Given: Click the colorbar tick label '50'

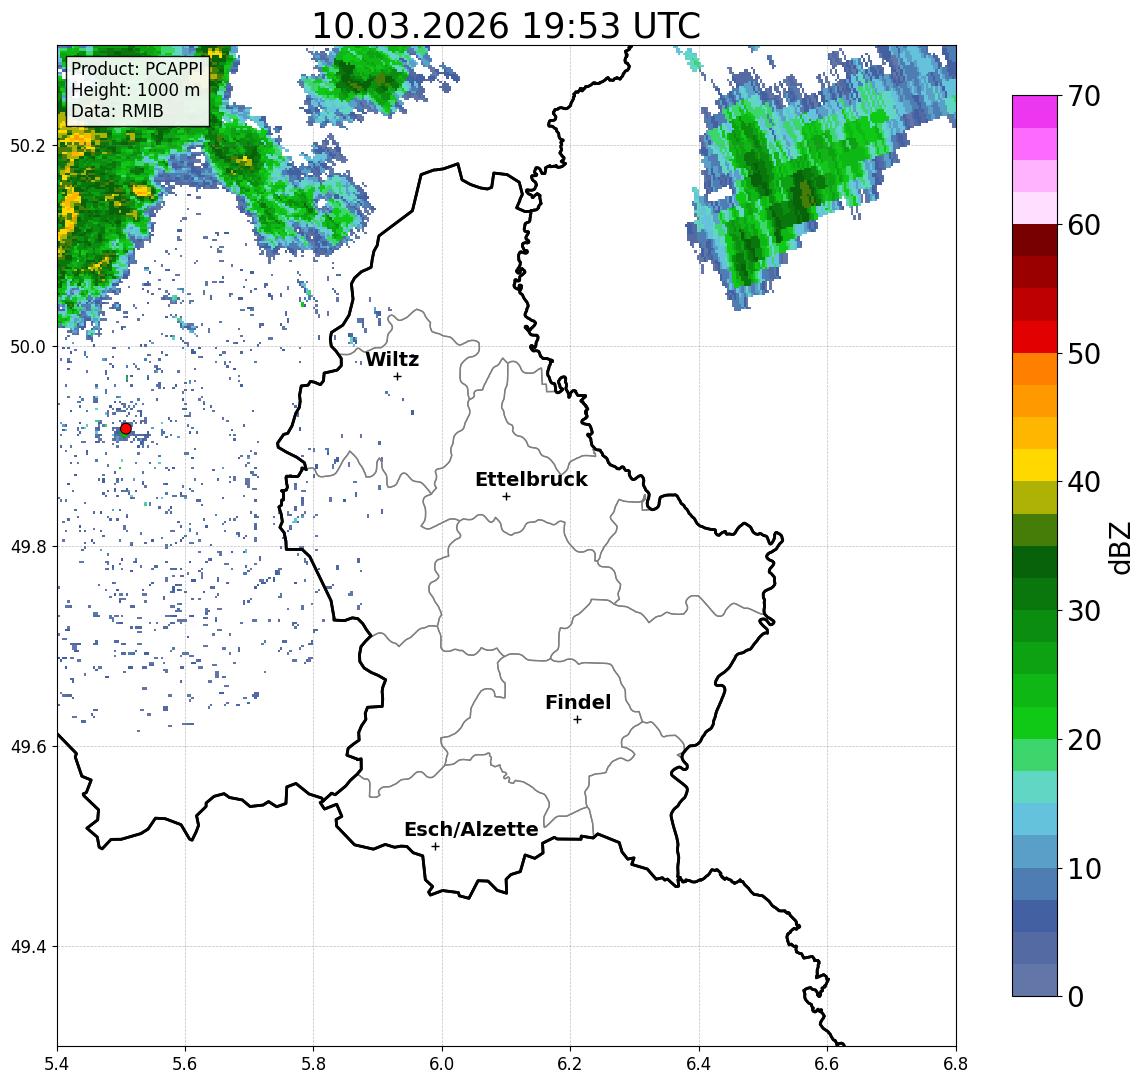Looking at the screenshot, I should (1084, 354).
